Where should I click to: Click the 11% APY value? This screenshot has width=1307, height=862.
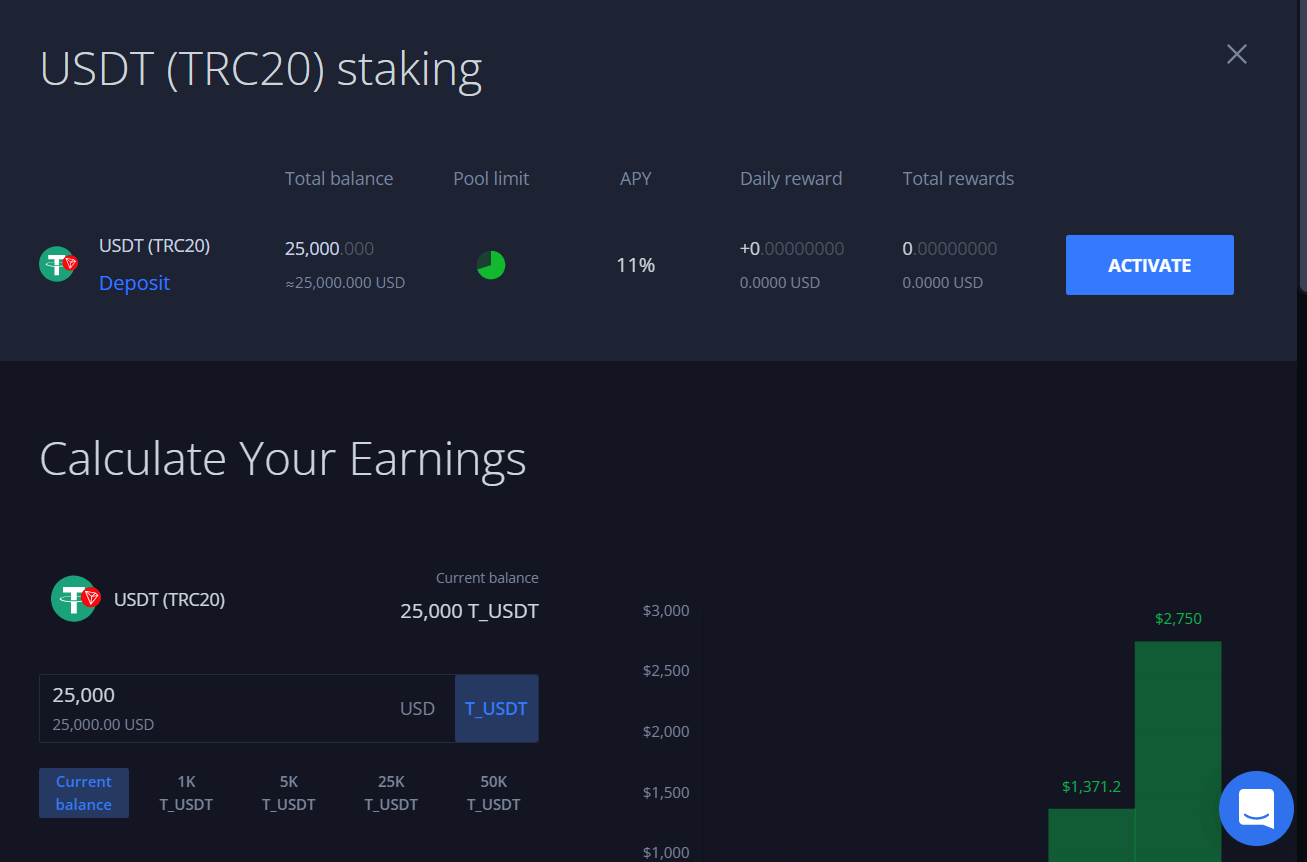[x=636, y=265]
